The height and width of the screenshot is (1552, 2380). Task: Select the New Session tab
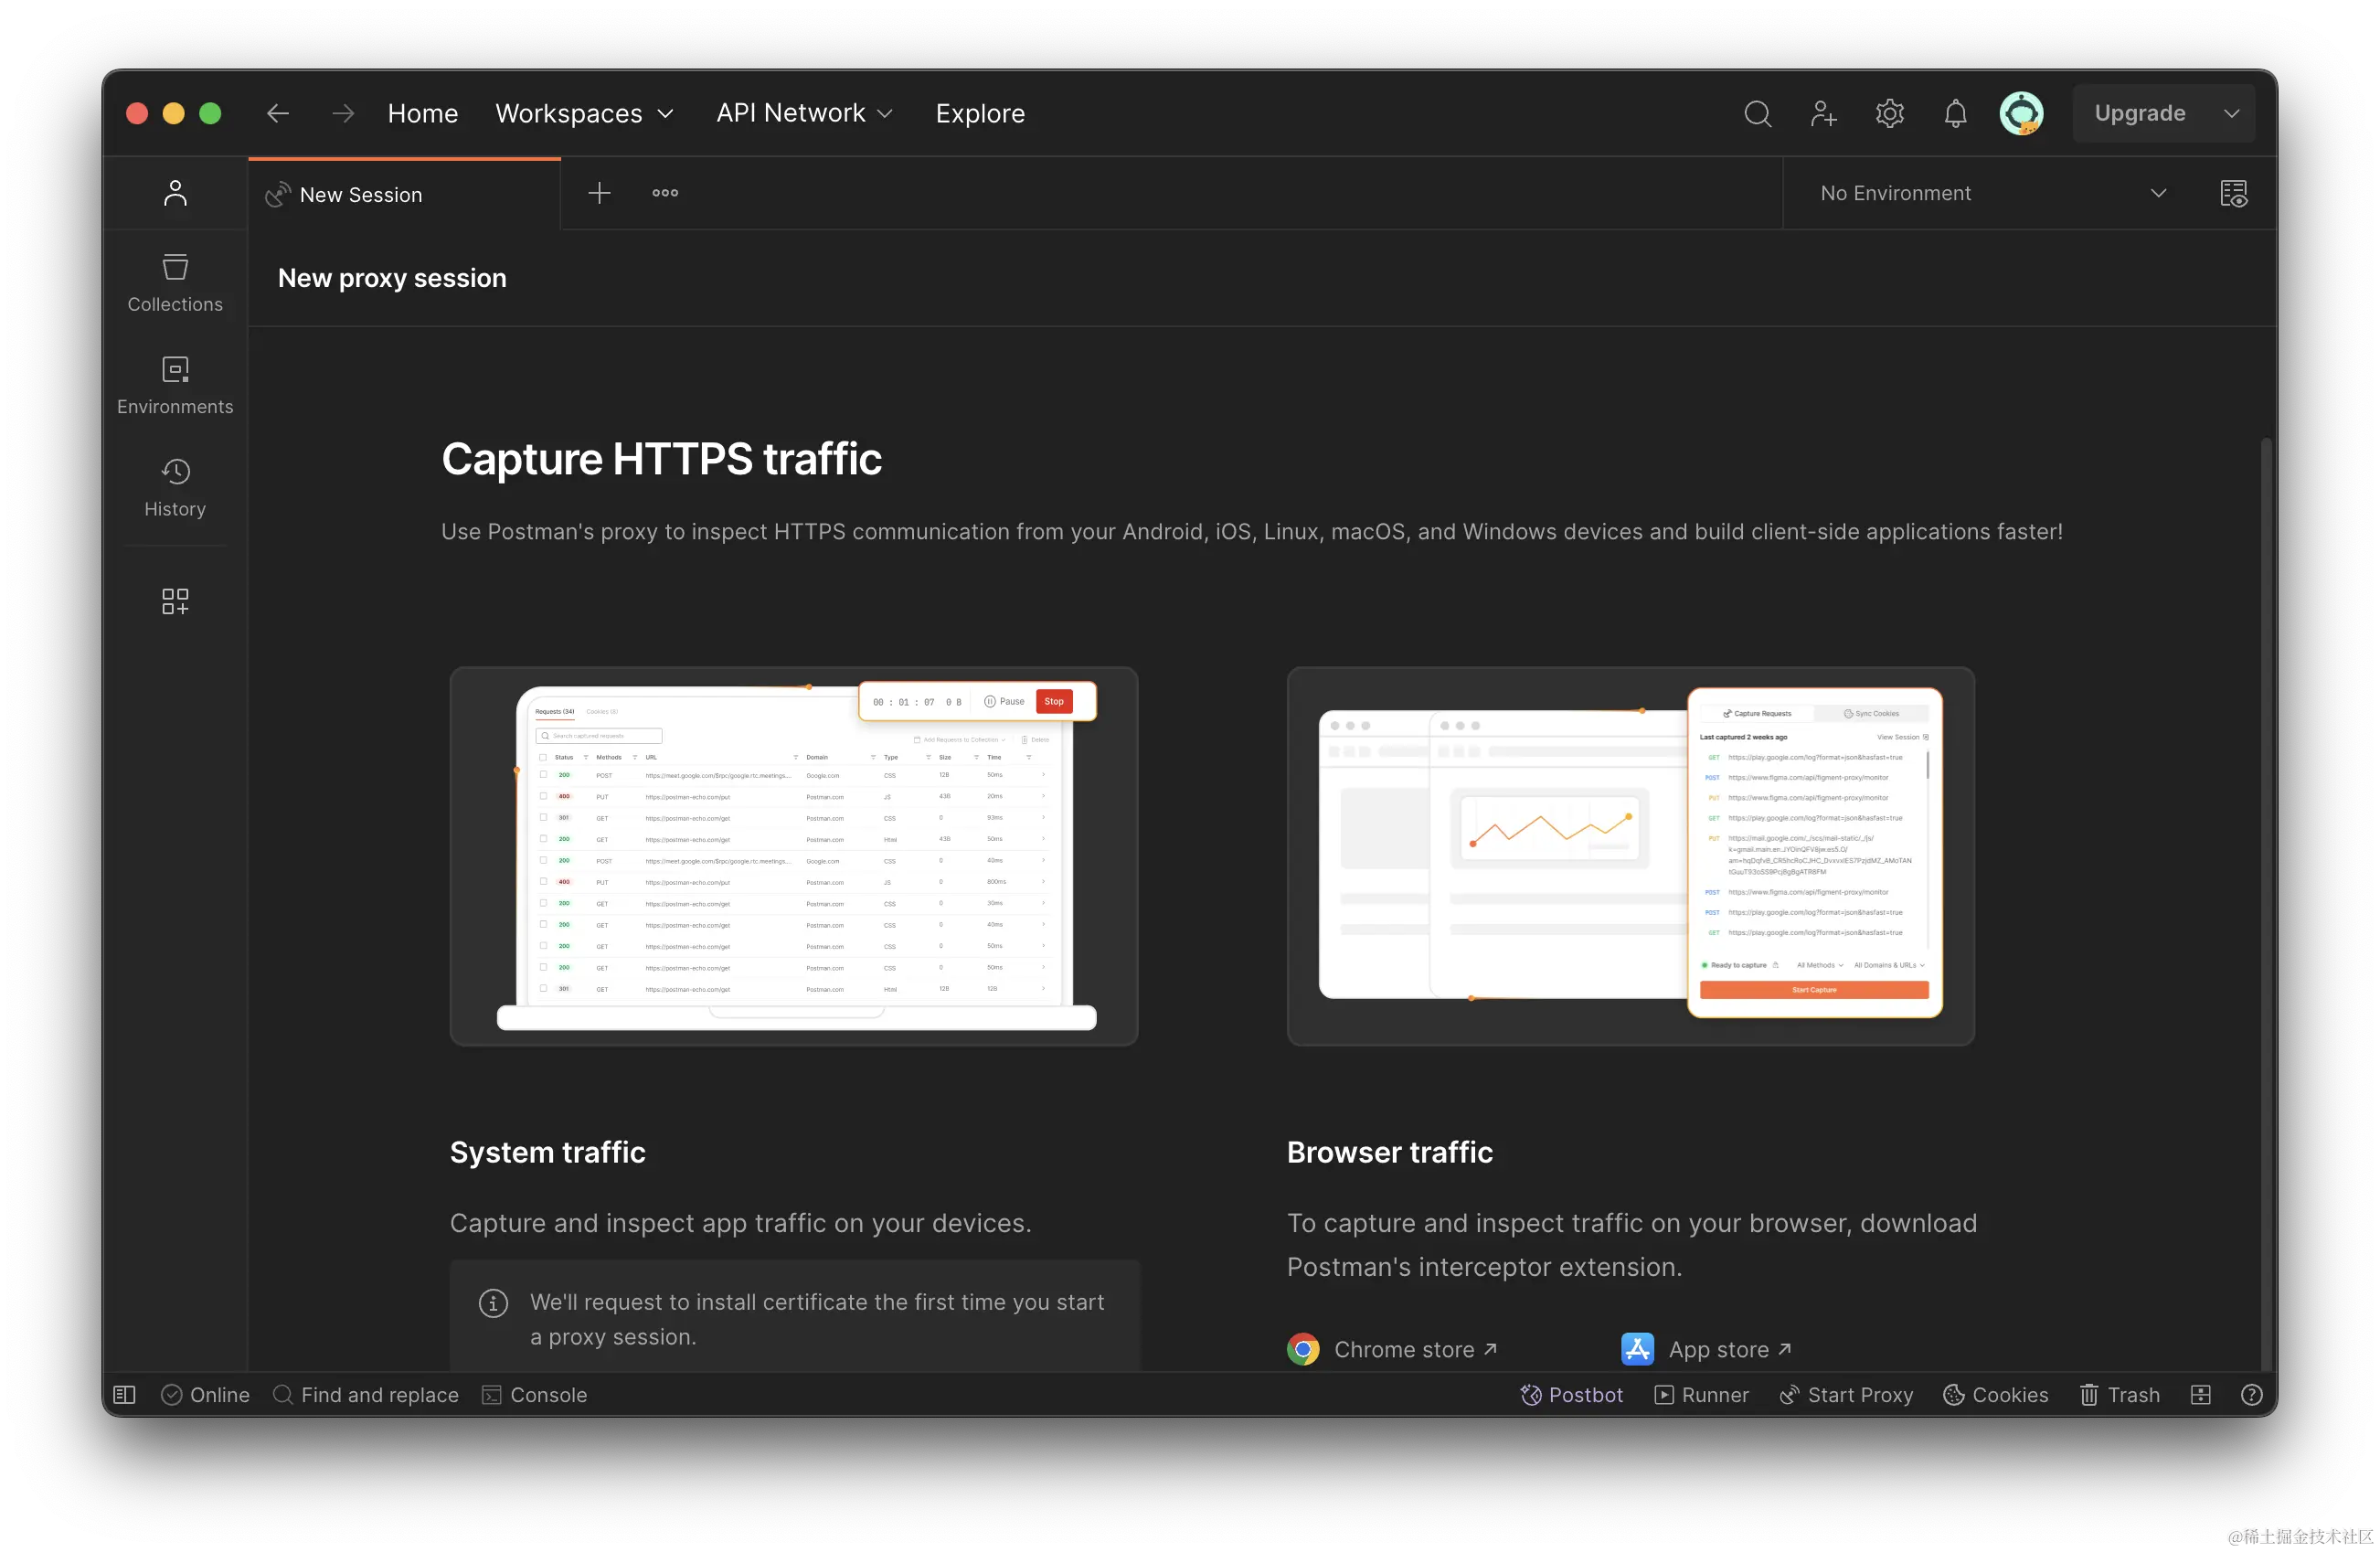click(361, 195)
